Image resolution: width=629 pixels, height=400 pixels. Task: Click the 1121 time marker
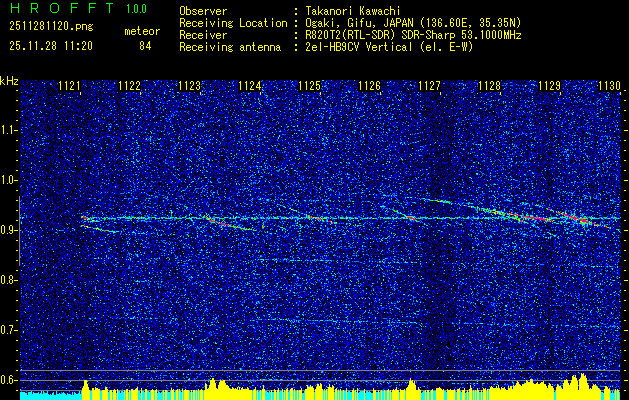[x=69, y=86]
